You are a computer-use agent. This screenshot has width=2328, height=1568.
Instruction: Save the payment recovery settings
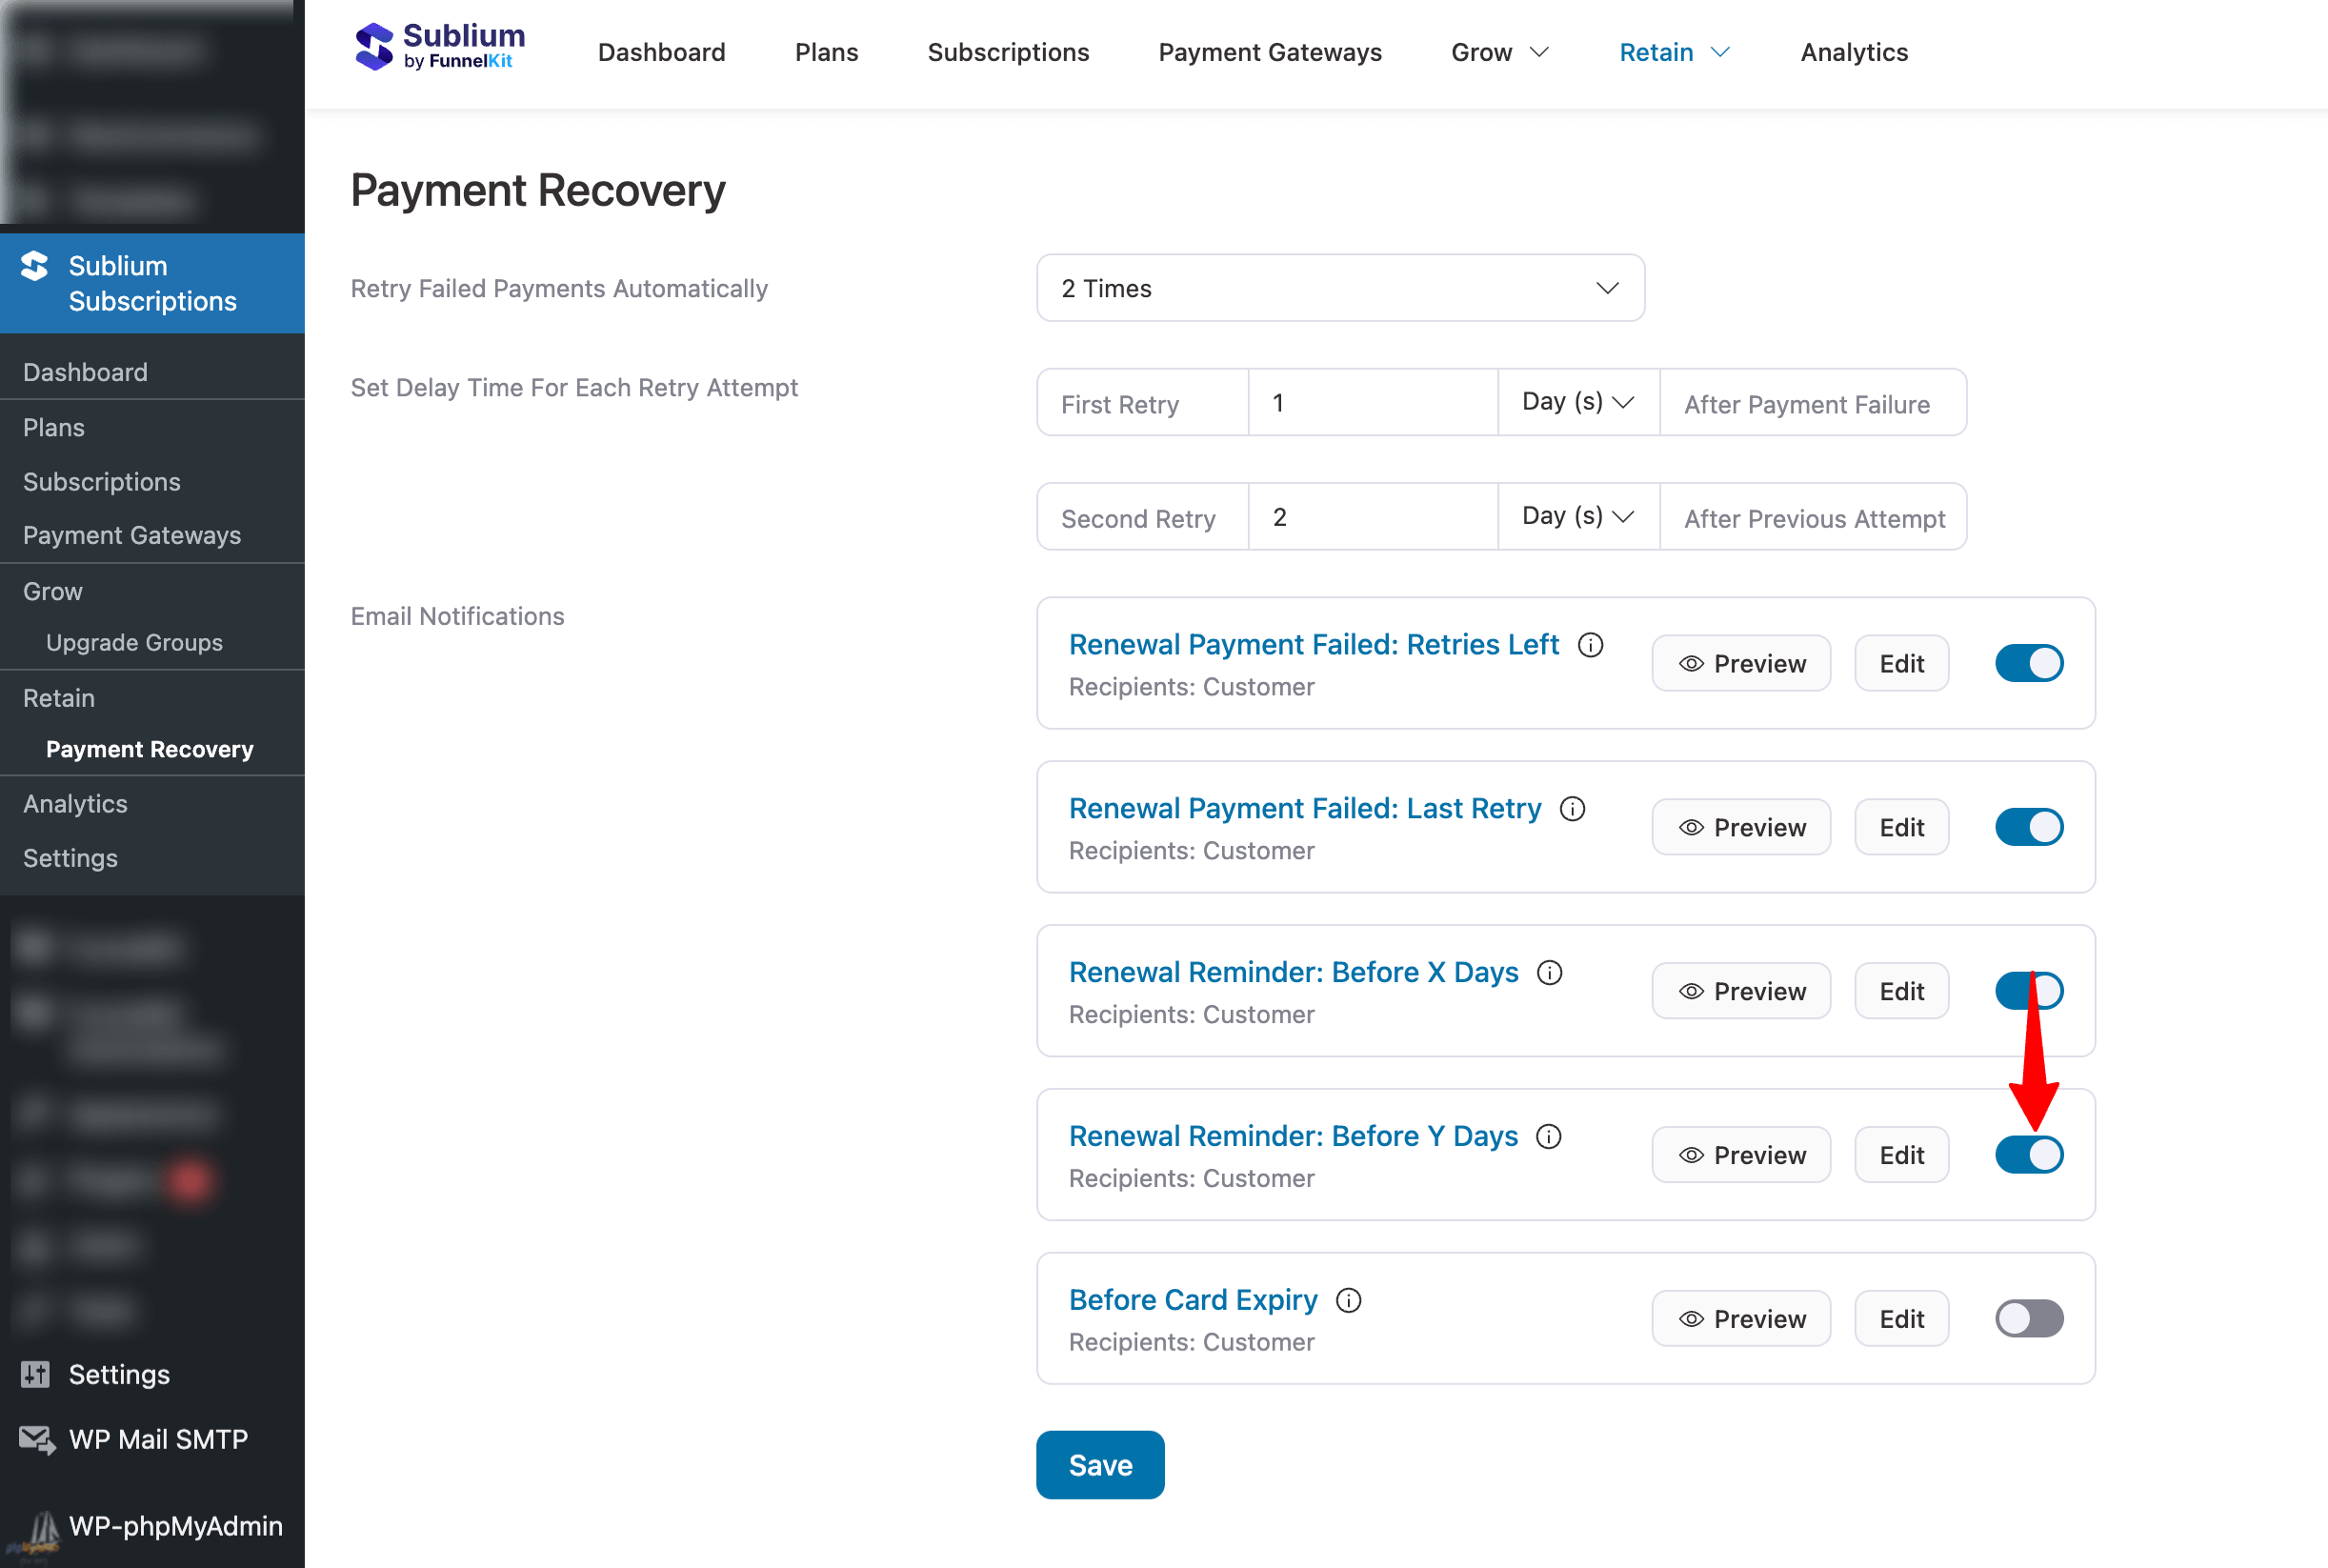pos(1099,1465)
